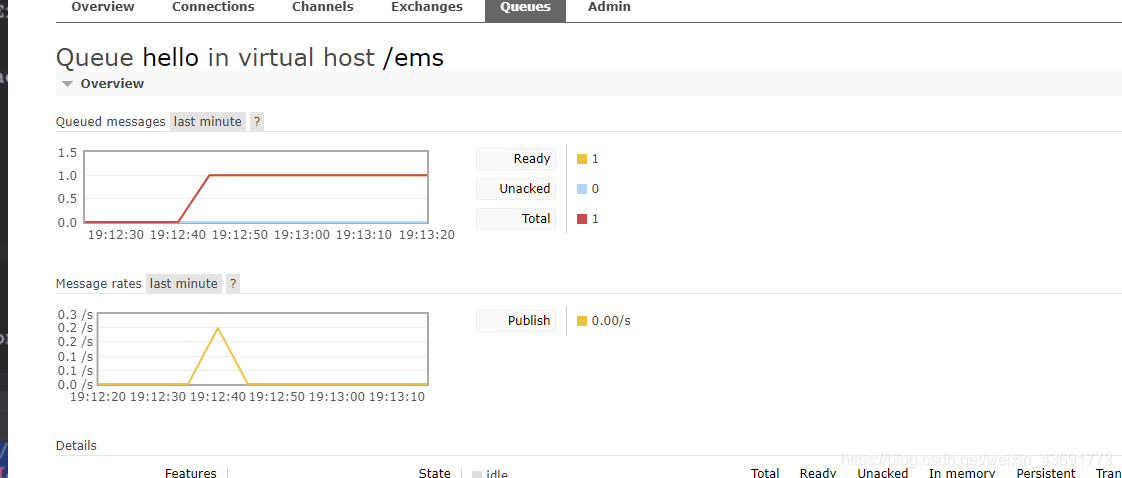The image size is (1122, 478).
Task: Click the 'Features' label in Details
Action: (190, 473)
